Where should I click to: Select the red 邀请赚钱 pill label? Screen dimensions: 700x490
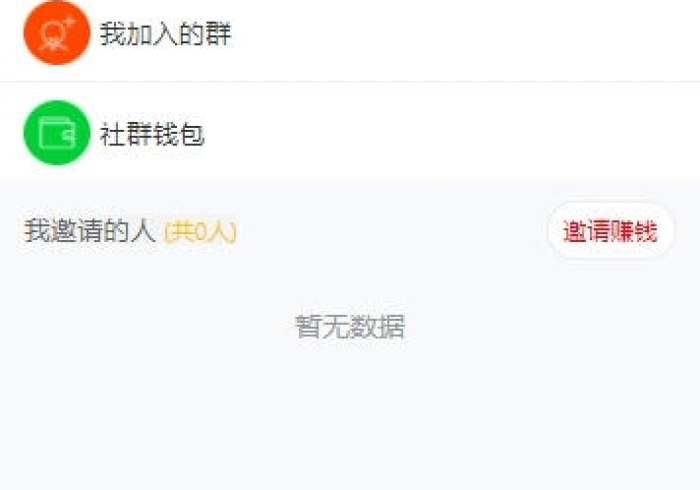click(610, 232)
